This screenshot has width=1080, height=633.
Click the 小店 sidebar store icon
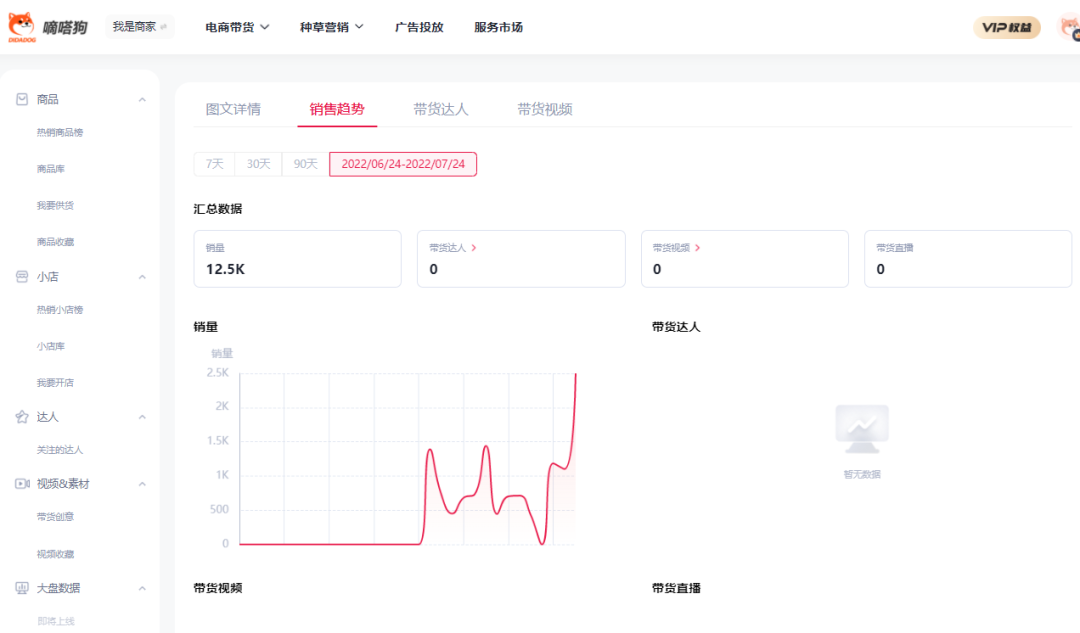click(22, 277)
